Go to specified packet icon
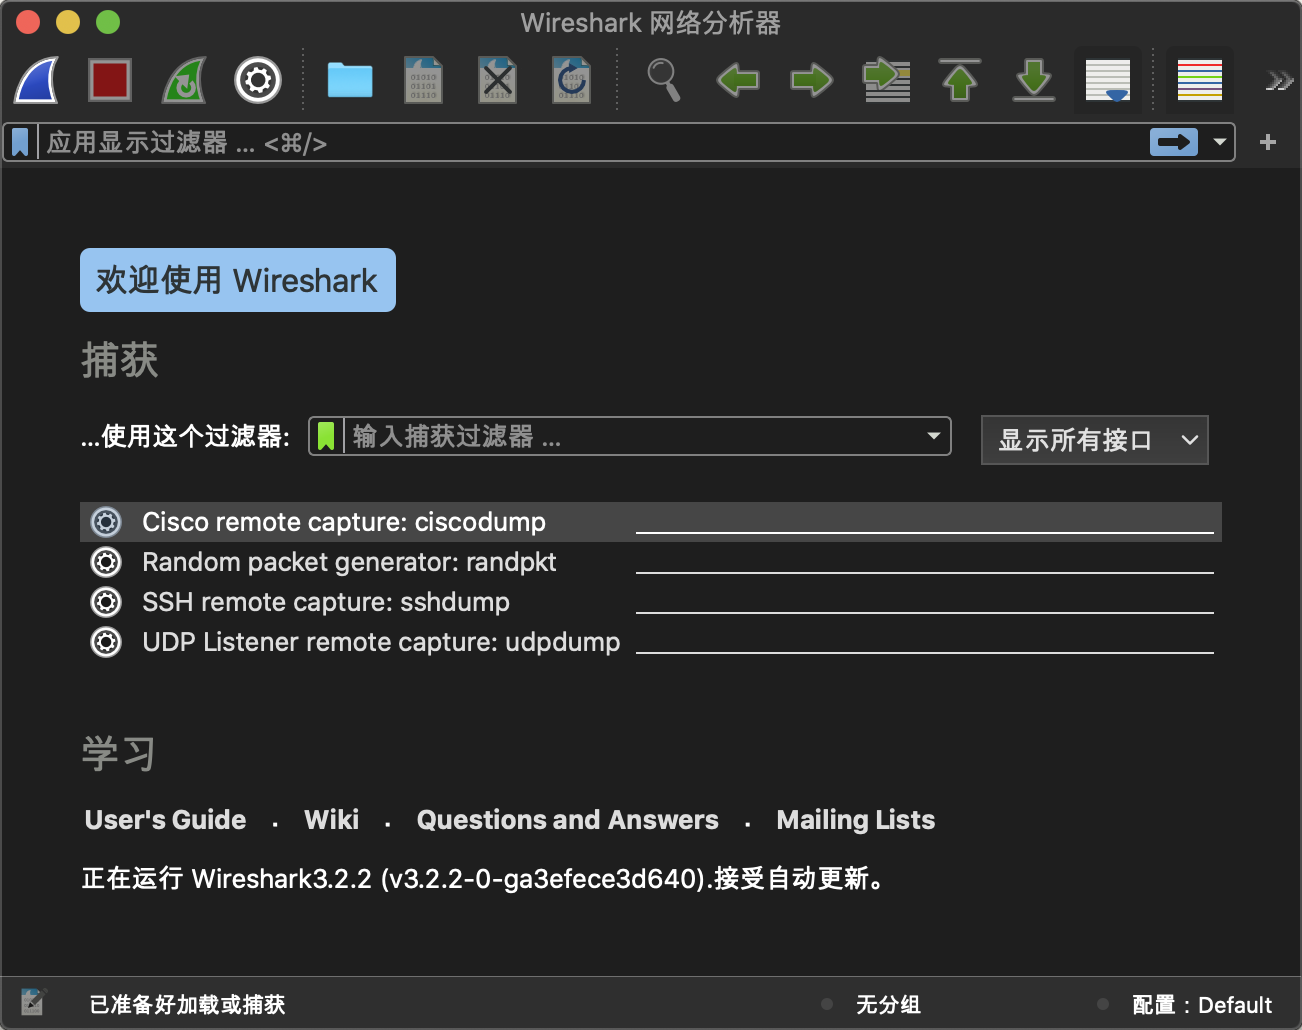This screenshot has height=1030, width=1302. coord(886,80)
